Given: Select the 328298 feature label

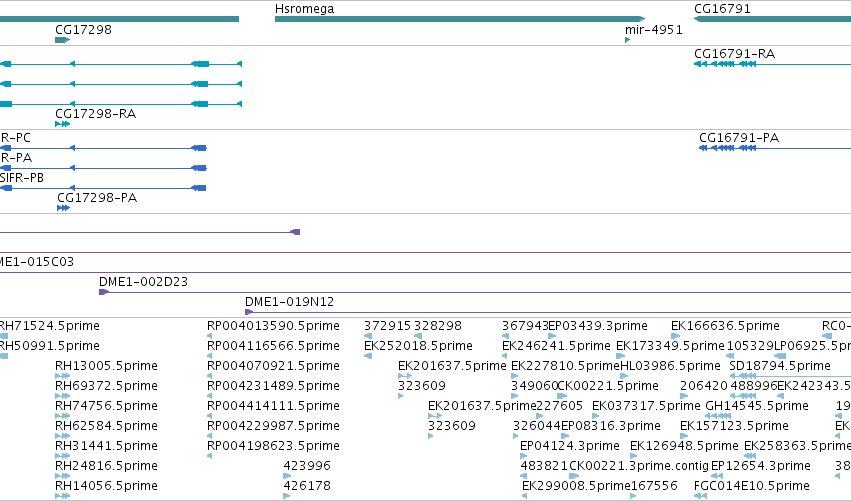Looking at the screenshot, I should 437,326.
